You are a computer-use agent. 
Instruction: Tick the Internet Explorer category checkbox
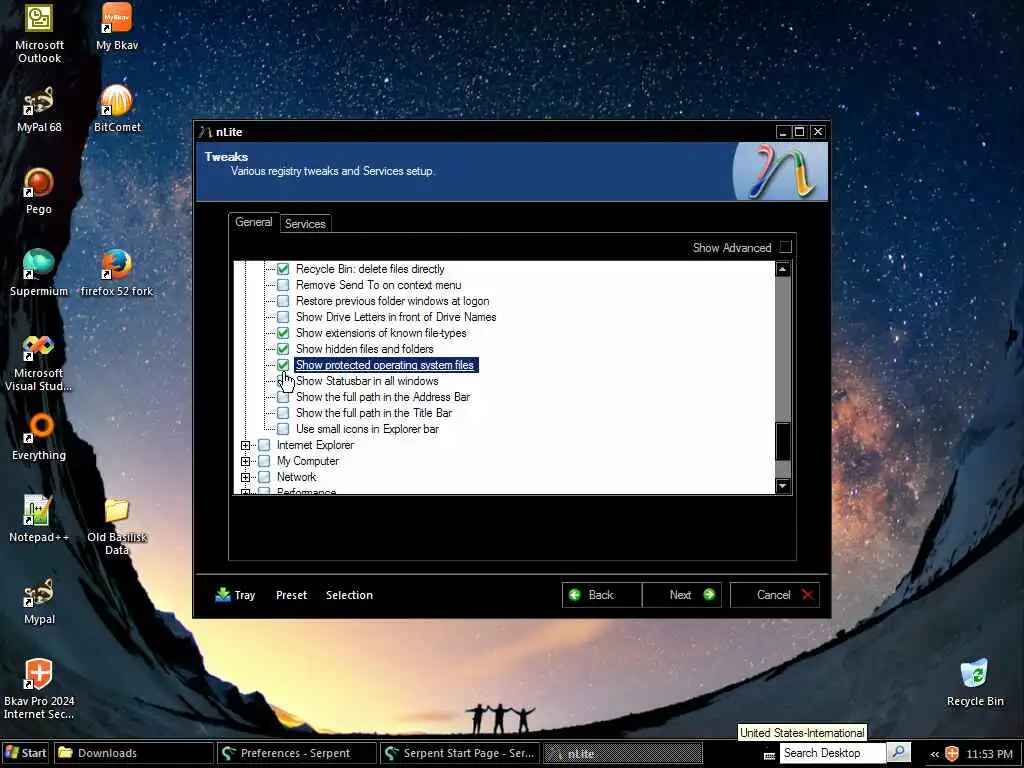[264, 445]
